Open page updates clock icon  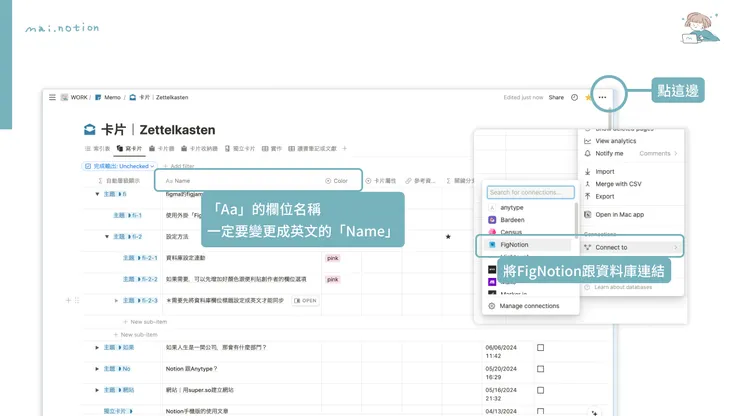pyautogui.click(x=574, y=97)
